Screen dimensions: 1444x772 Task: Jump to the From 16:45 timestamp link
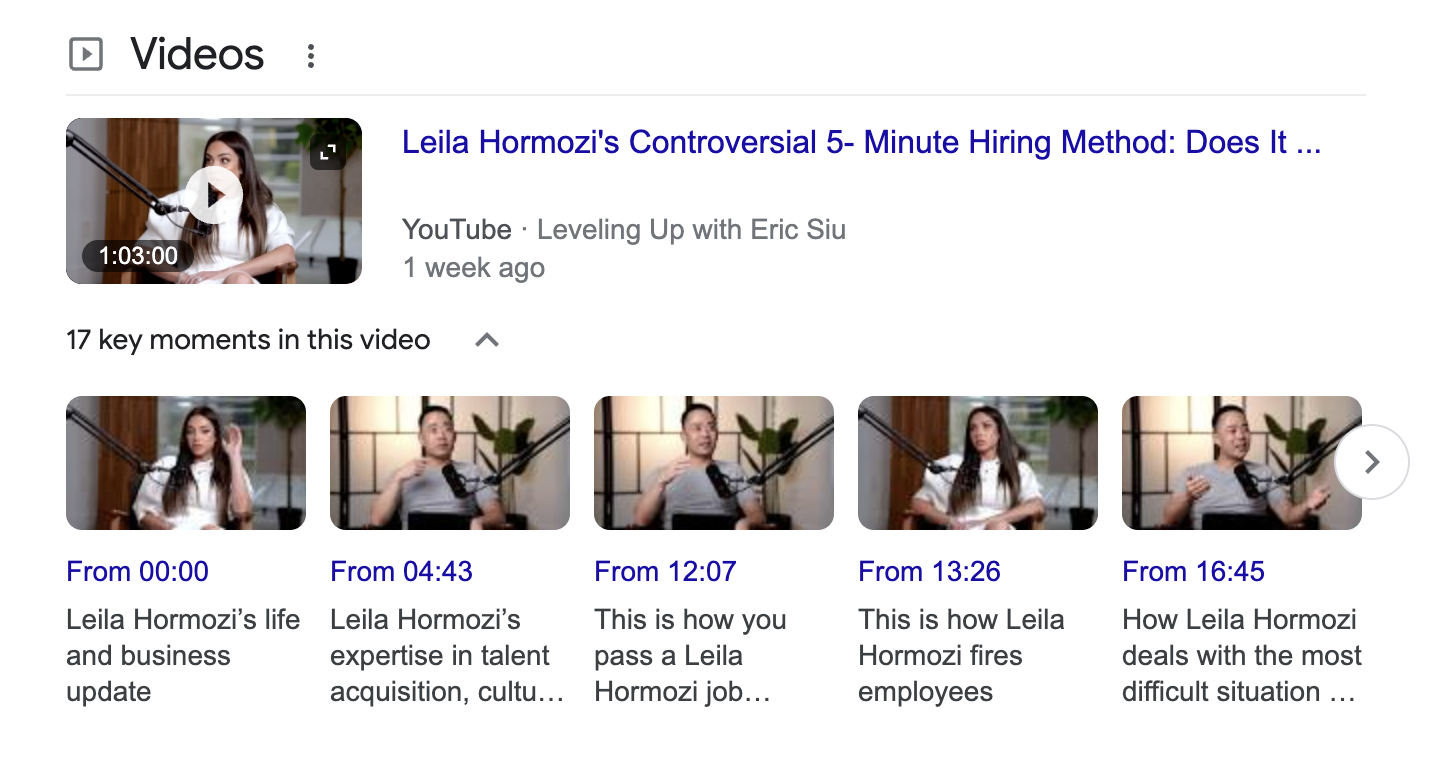coord(1193,572)
